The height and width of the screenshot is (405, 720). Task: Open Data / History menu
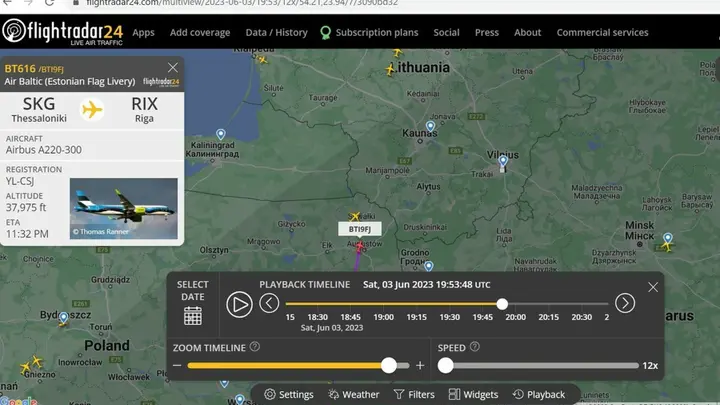point(276,33)
